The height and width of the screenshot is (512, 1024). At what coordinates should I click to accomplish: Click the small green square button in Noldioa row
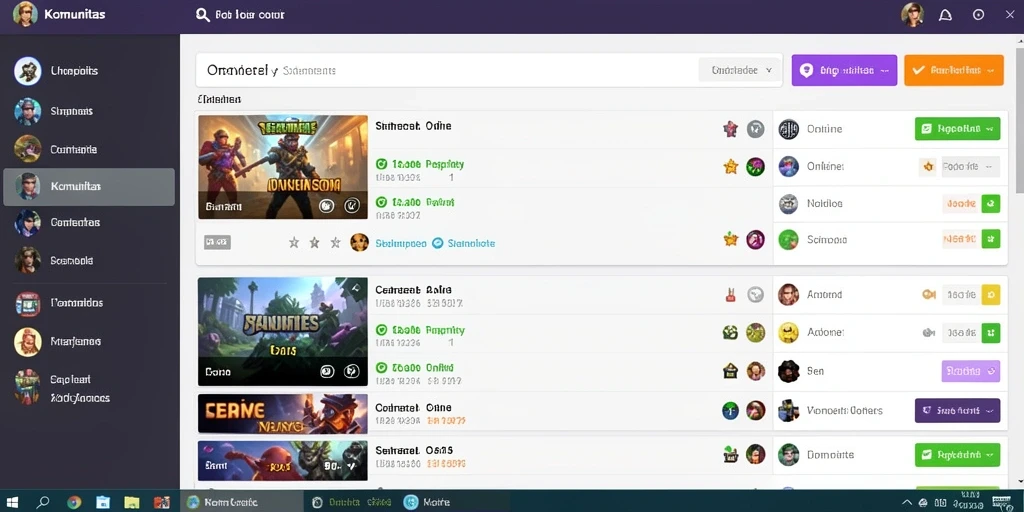pyautogui.click(x=991, y=204)
